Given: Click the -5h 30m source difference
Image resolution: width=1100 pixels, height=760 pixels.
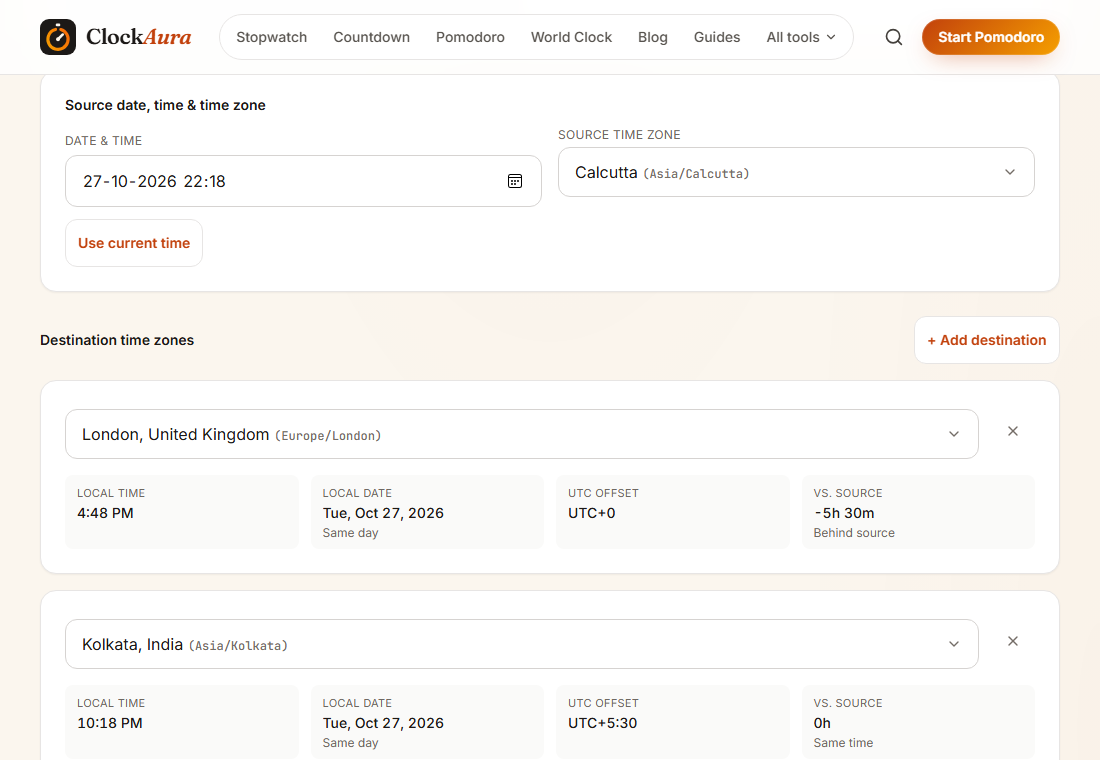Looking at the screenshot, I should pos(844,513).
